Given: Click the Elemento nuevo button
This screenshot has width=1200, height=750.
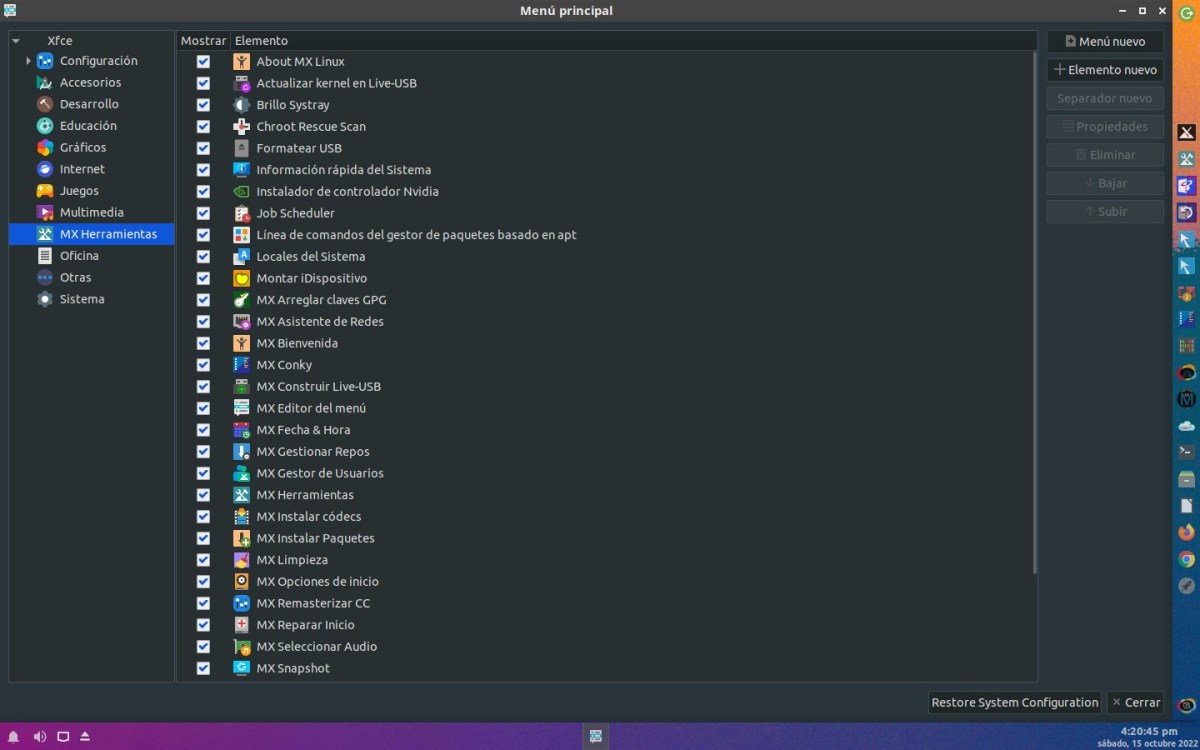Looking at the screenshot, I should click(x=1105, y=70).
